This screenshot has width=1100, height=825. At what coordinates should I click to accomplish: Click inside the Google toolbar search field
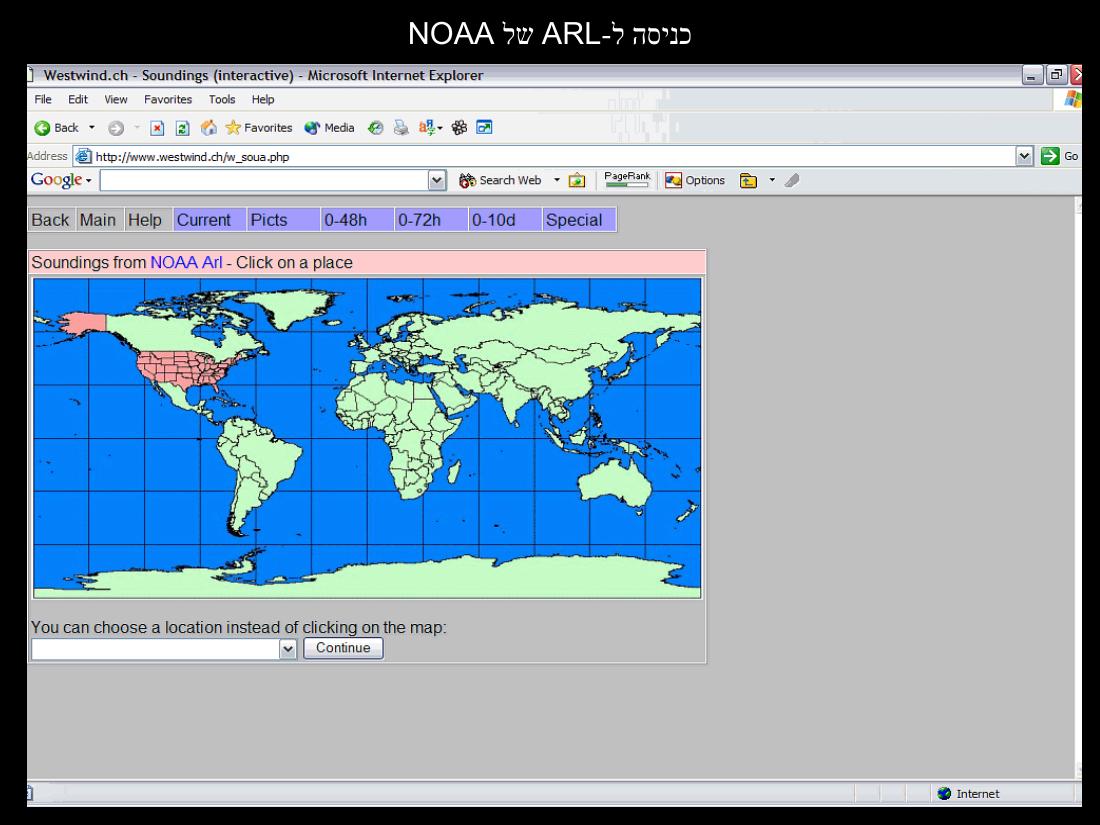(x=264, y=180)
